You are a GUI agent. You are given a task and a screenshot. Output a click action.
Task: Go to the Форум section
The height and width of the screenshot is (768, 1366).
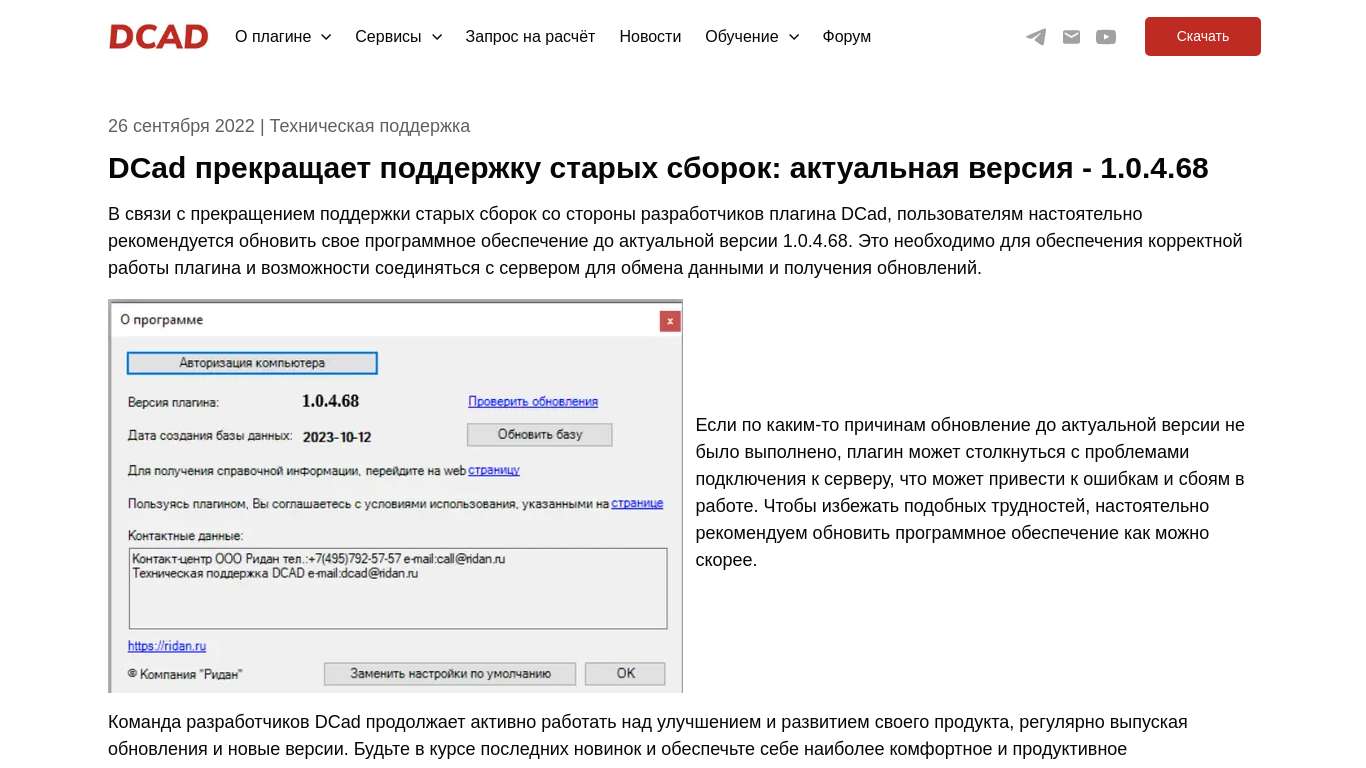coord(846,36)
